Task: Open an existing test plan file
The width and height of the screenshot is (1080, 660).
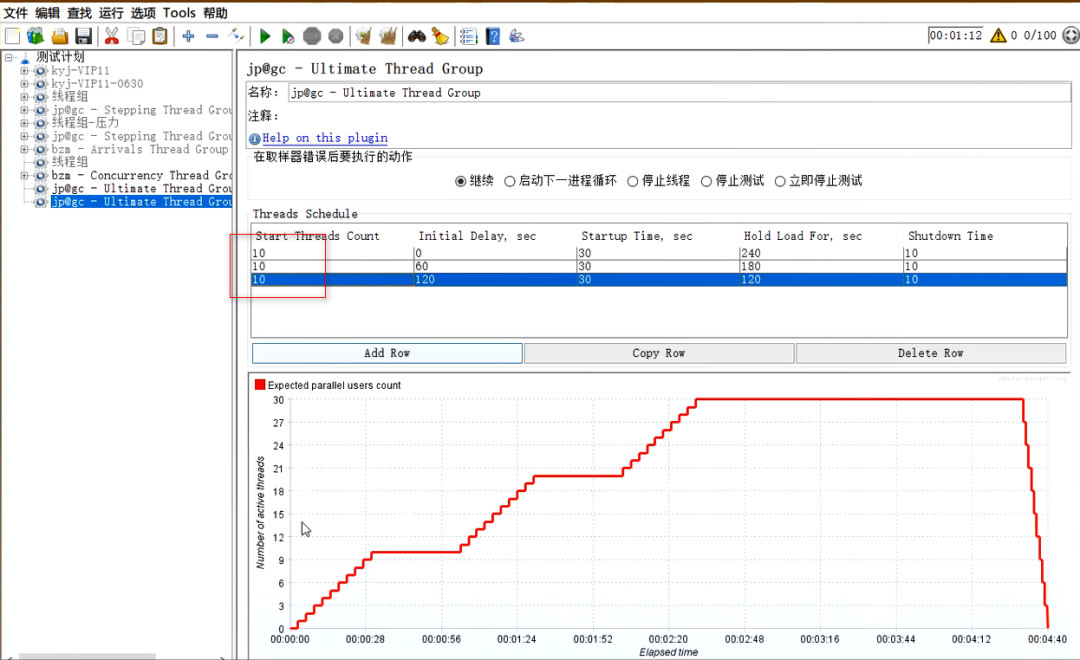Action: (x=60, y=36)
